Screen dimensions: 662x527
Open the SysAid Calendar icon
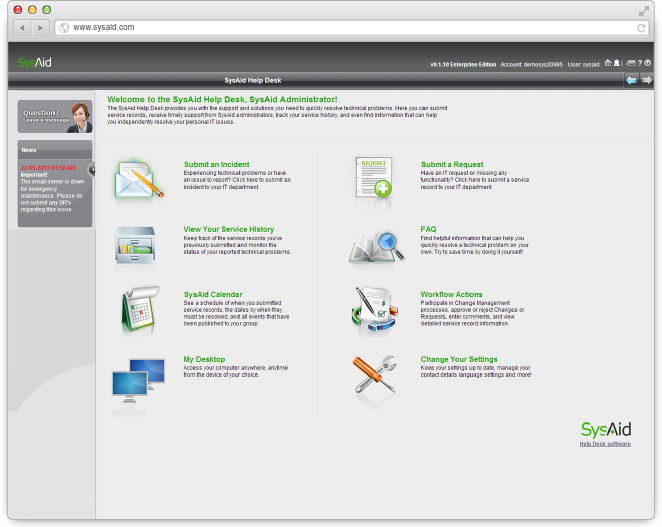pos(136,308)
